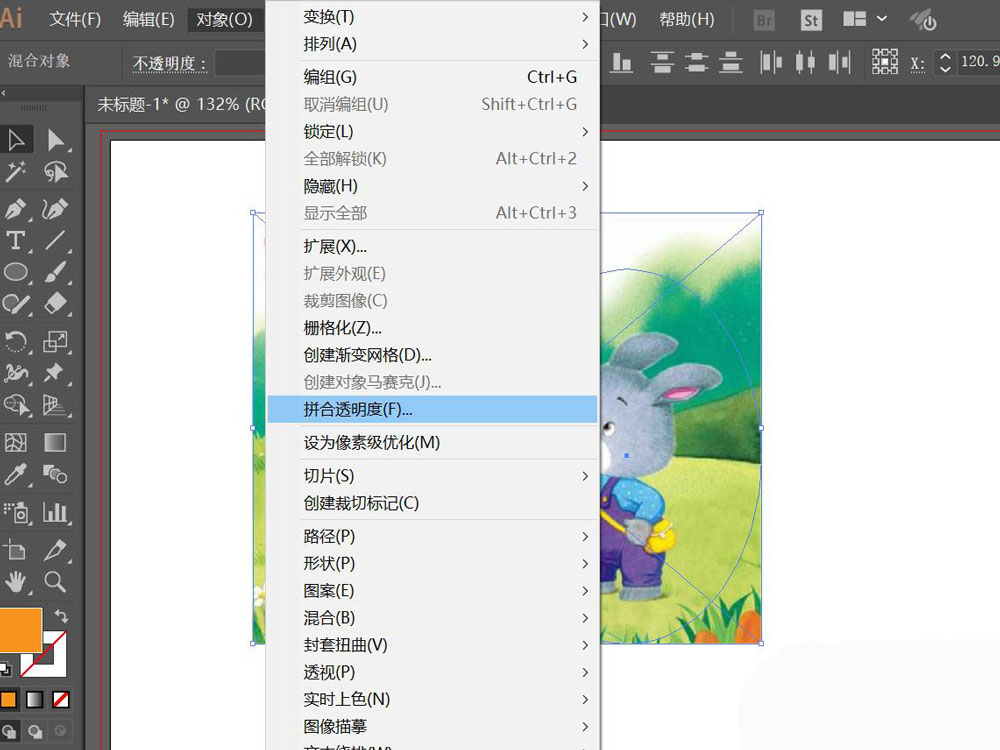Choose the Symbol Sprayer tool
The image size is (1000, 750).
tap(16, 512)
